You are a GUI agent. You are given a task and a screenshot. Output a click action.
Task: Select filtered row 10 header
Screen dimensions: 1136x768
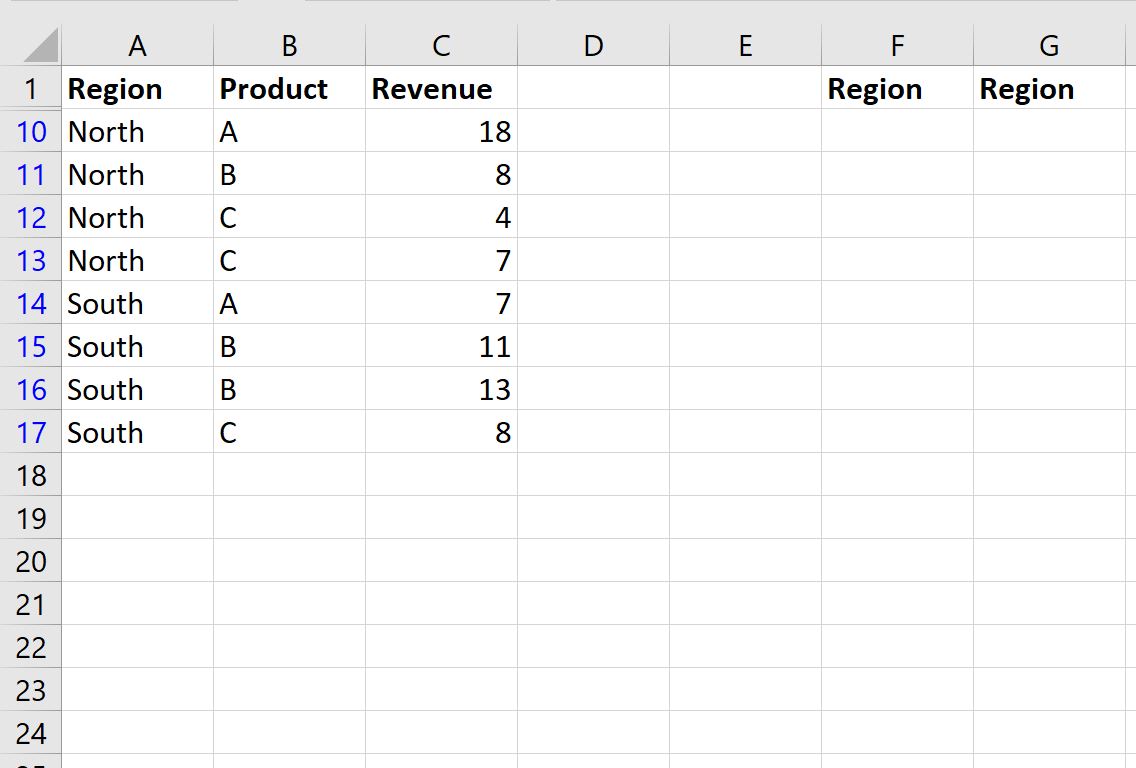pos(31,131)
